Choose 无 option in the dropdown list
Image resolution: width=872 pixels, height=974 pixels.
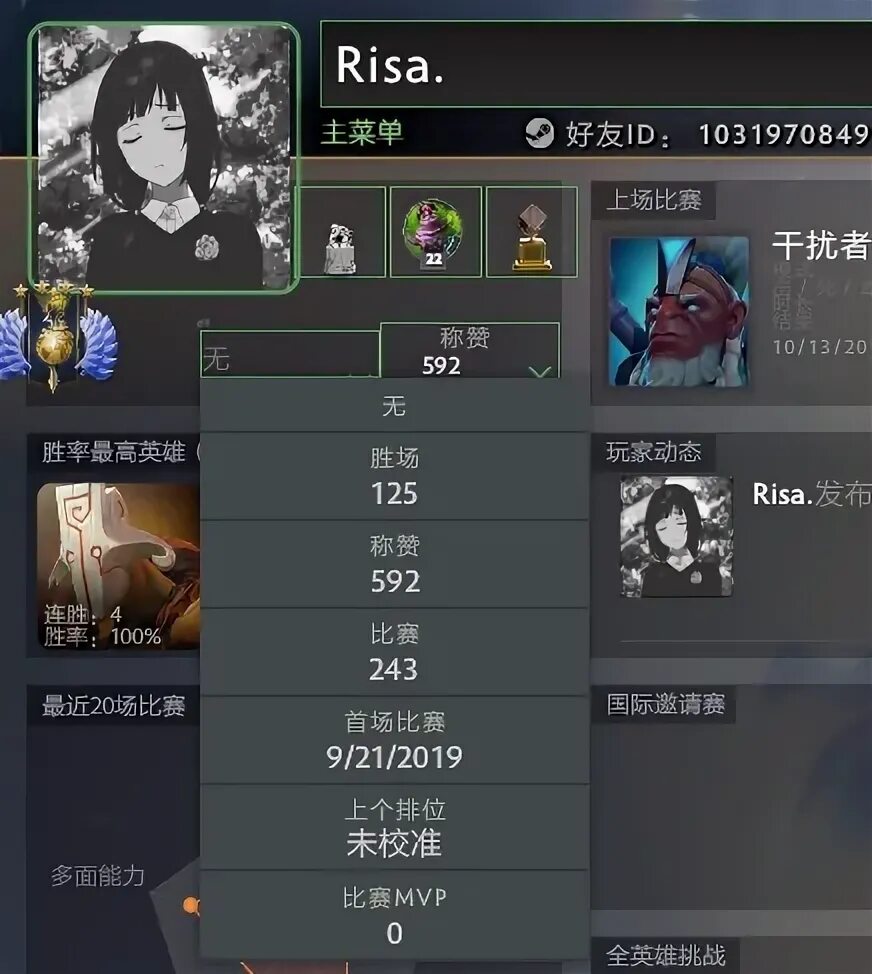tap(394, 407)
